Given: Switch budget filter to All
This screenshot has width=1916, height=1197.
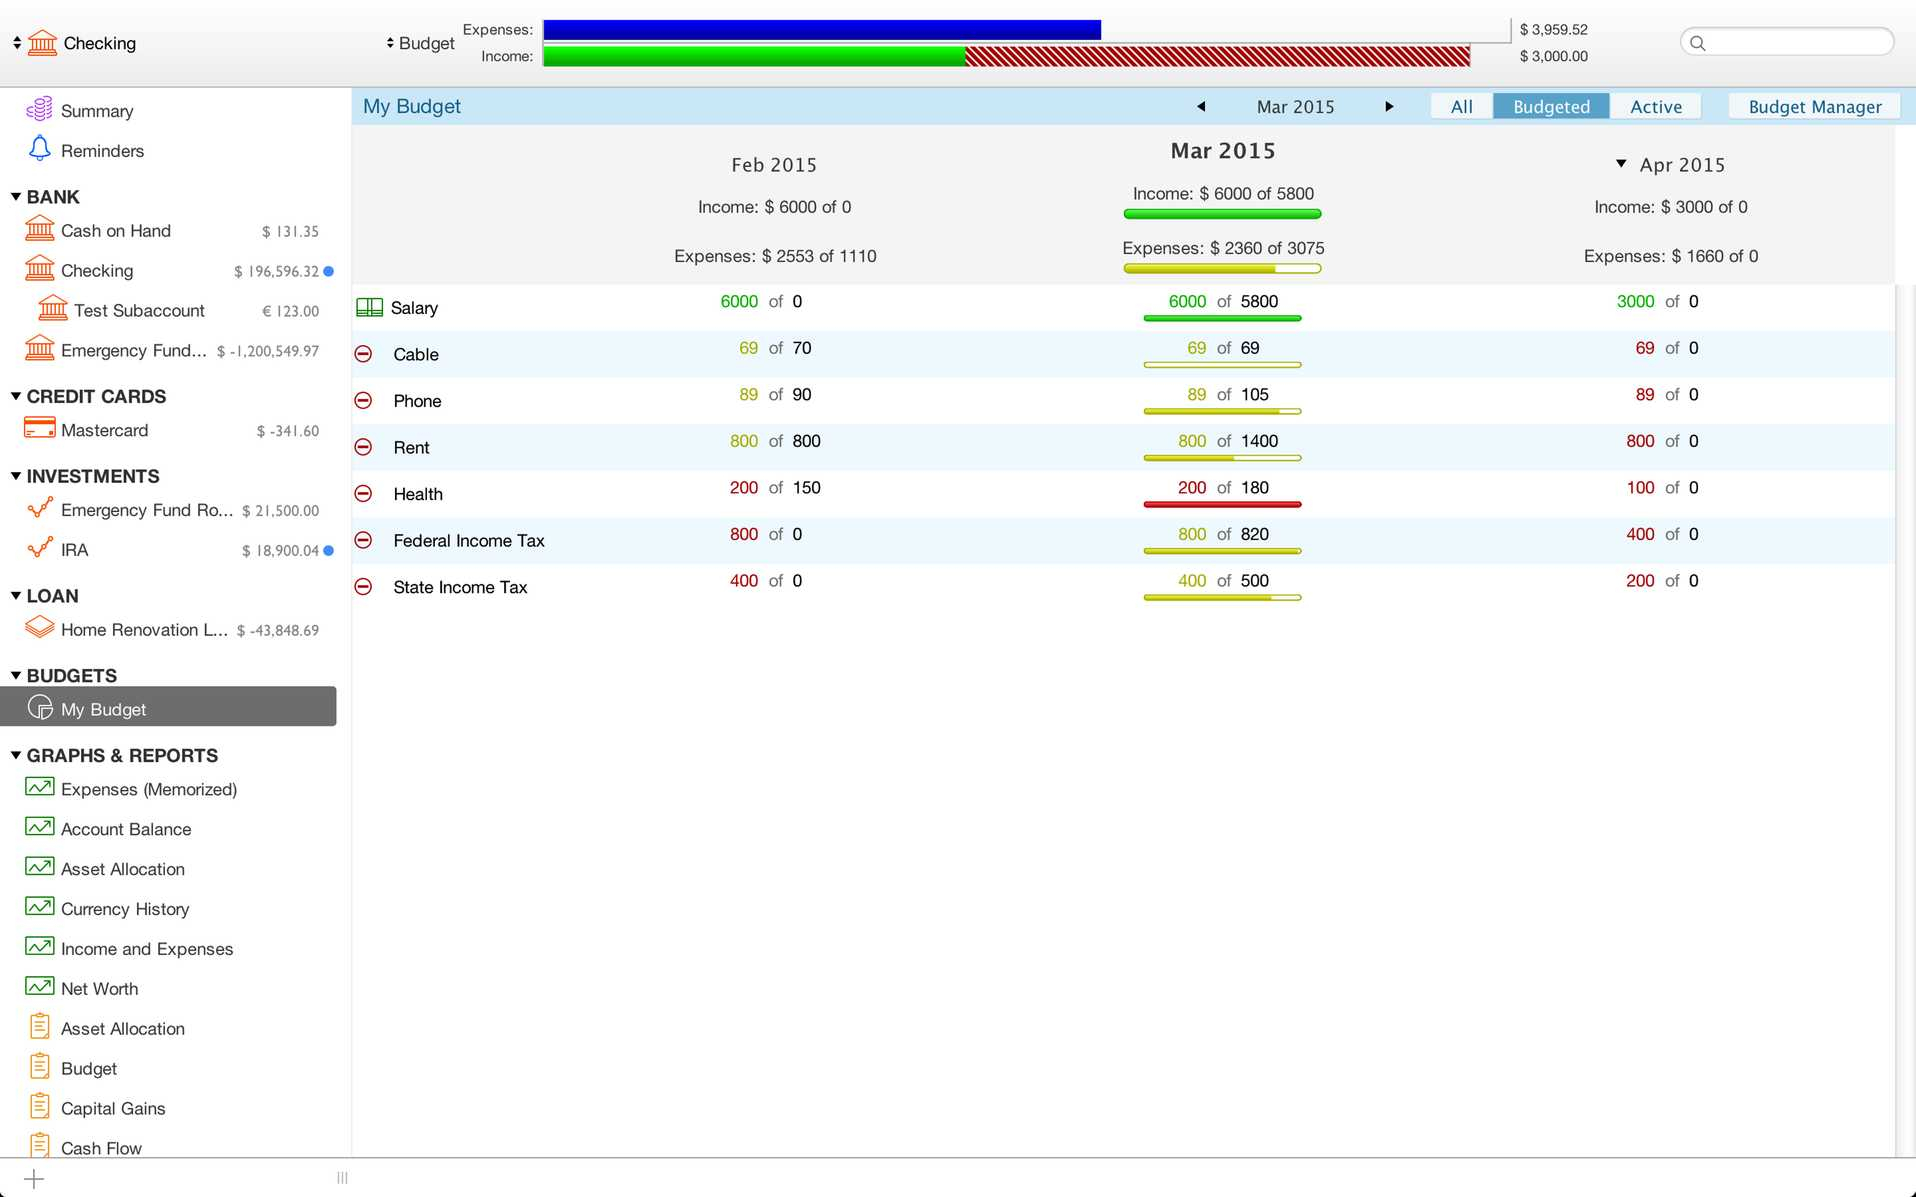Looking at the screenshot, I should click(1461, 107).
